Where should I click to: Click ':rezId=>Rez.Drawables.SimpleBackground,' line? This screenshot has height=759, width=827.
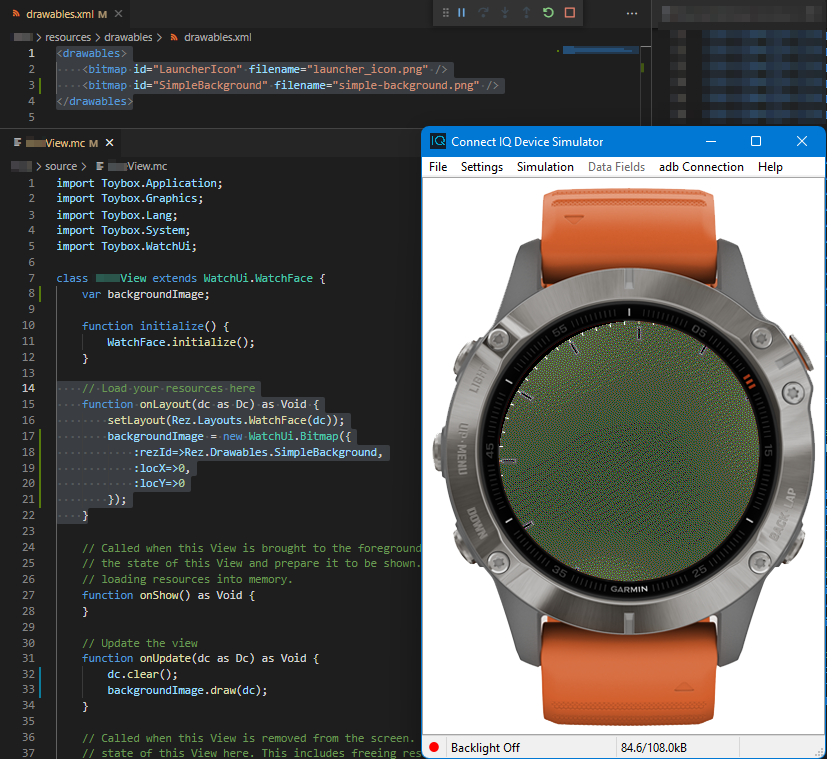[258, 452]
